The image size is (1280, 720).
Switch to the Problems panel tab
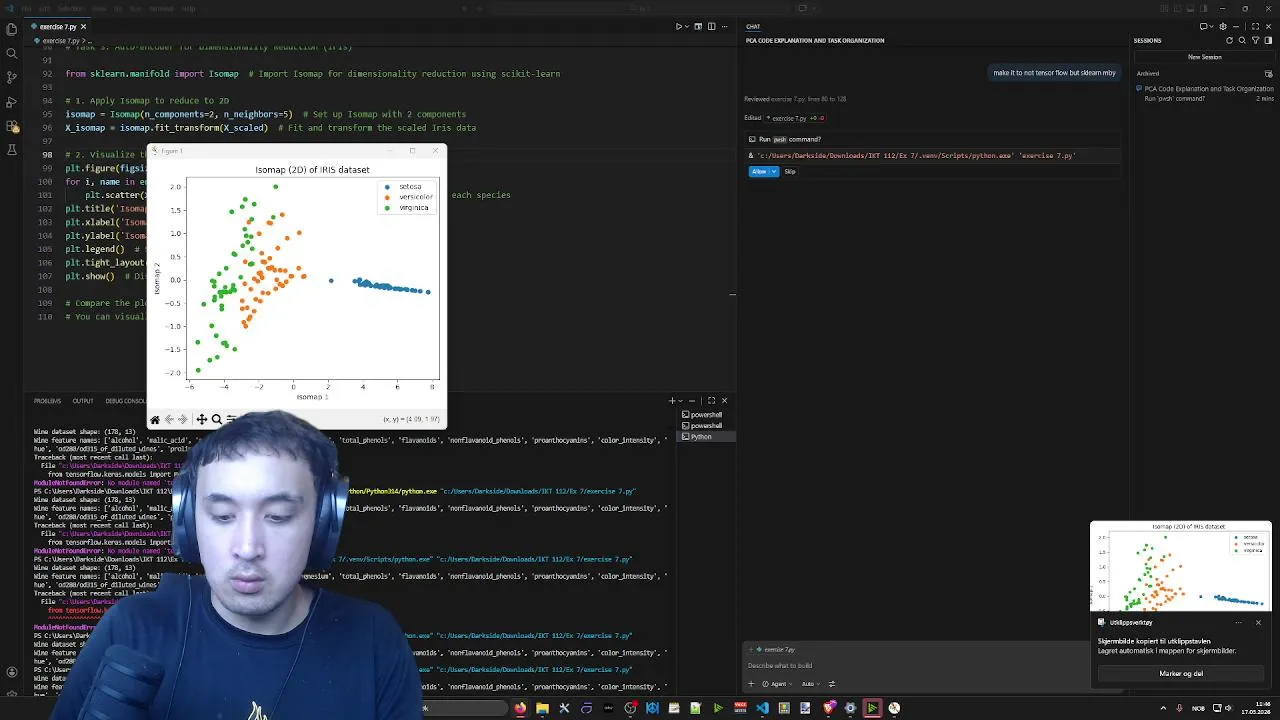(47, 401)
